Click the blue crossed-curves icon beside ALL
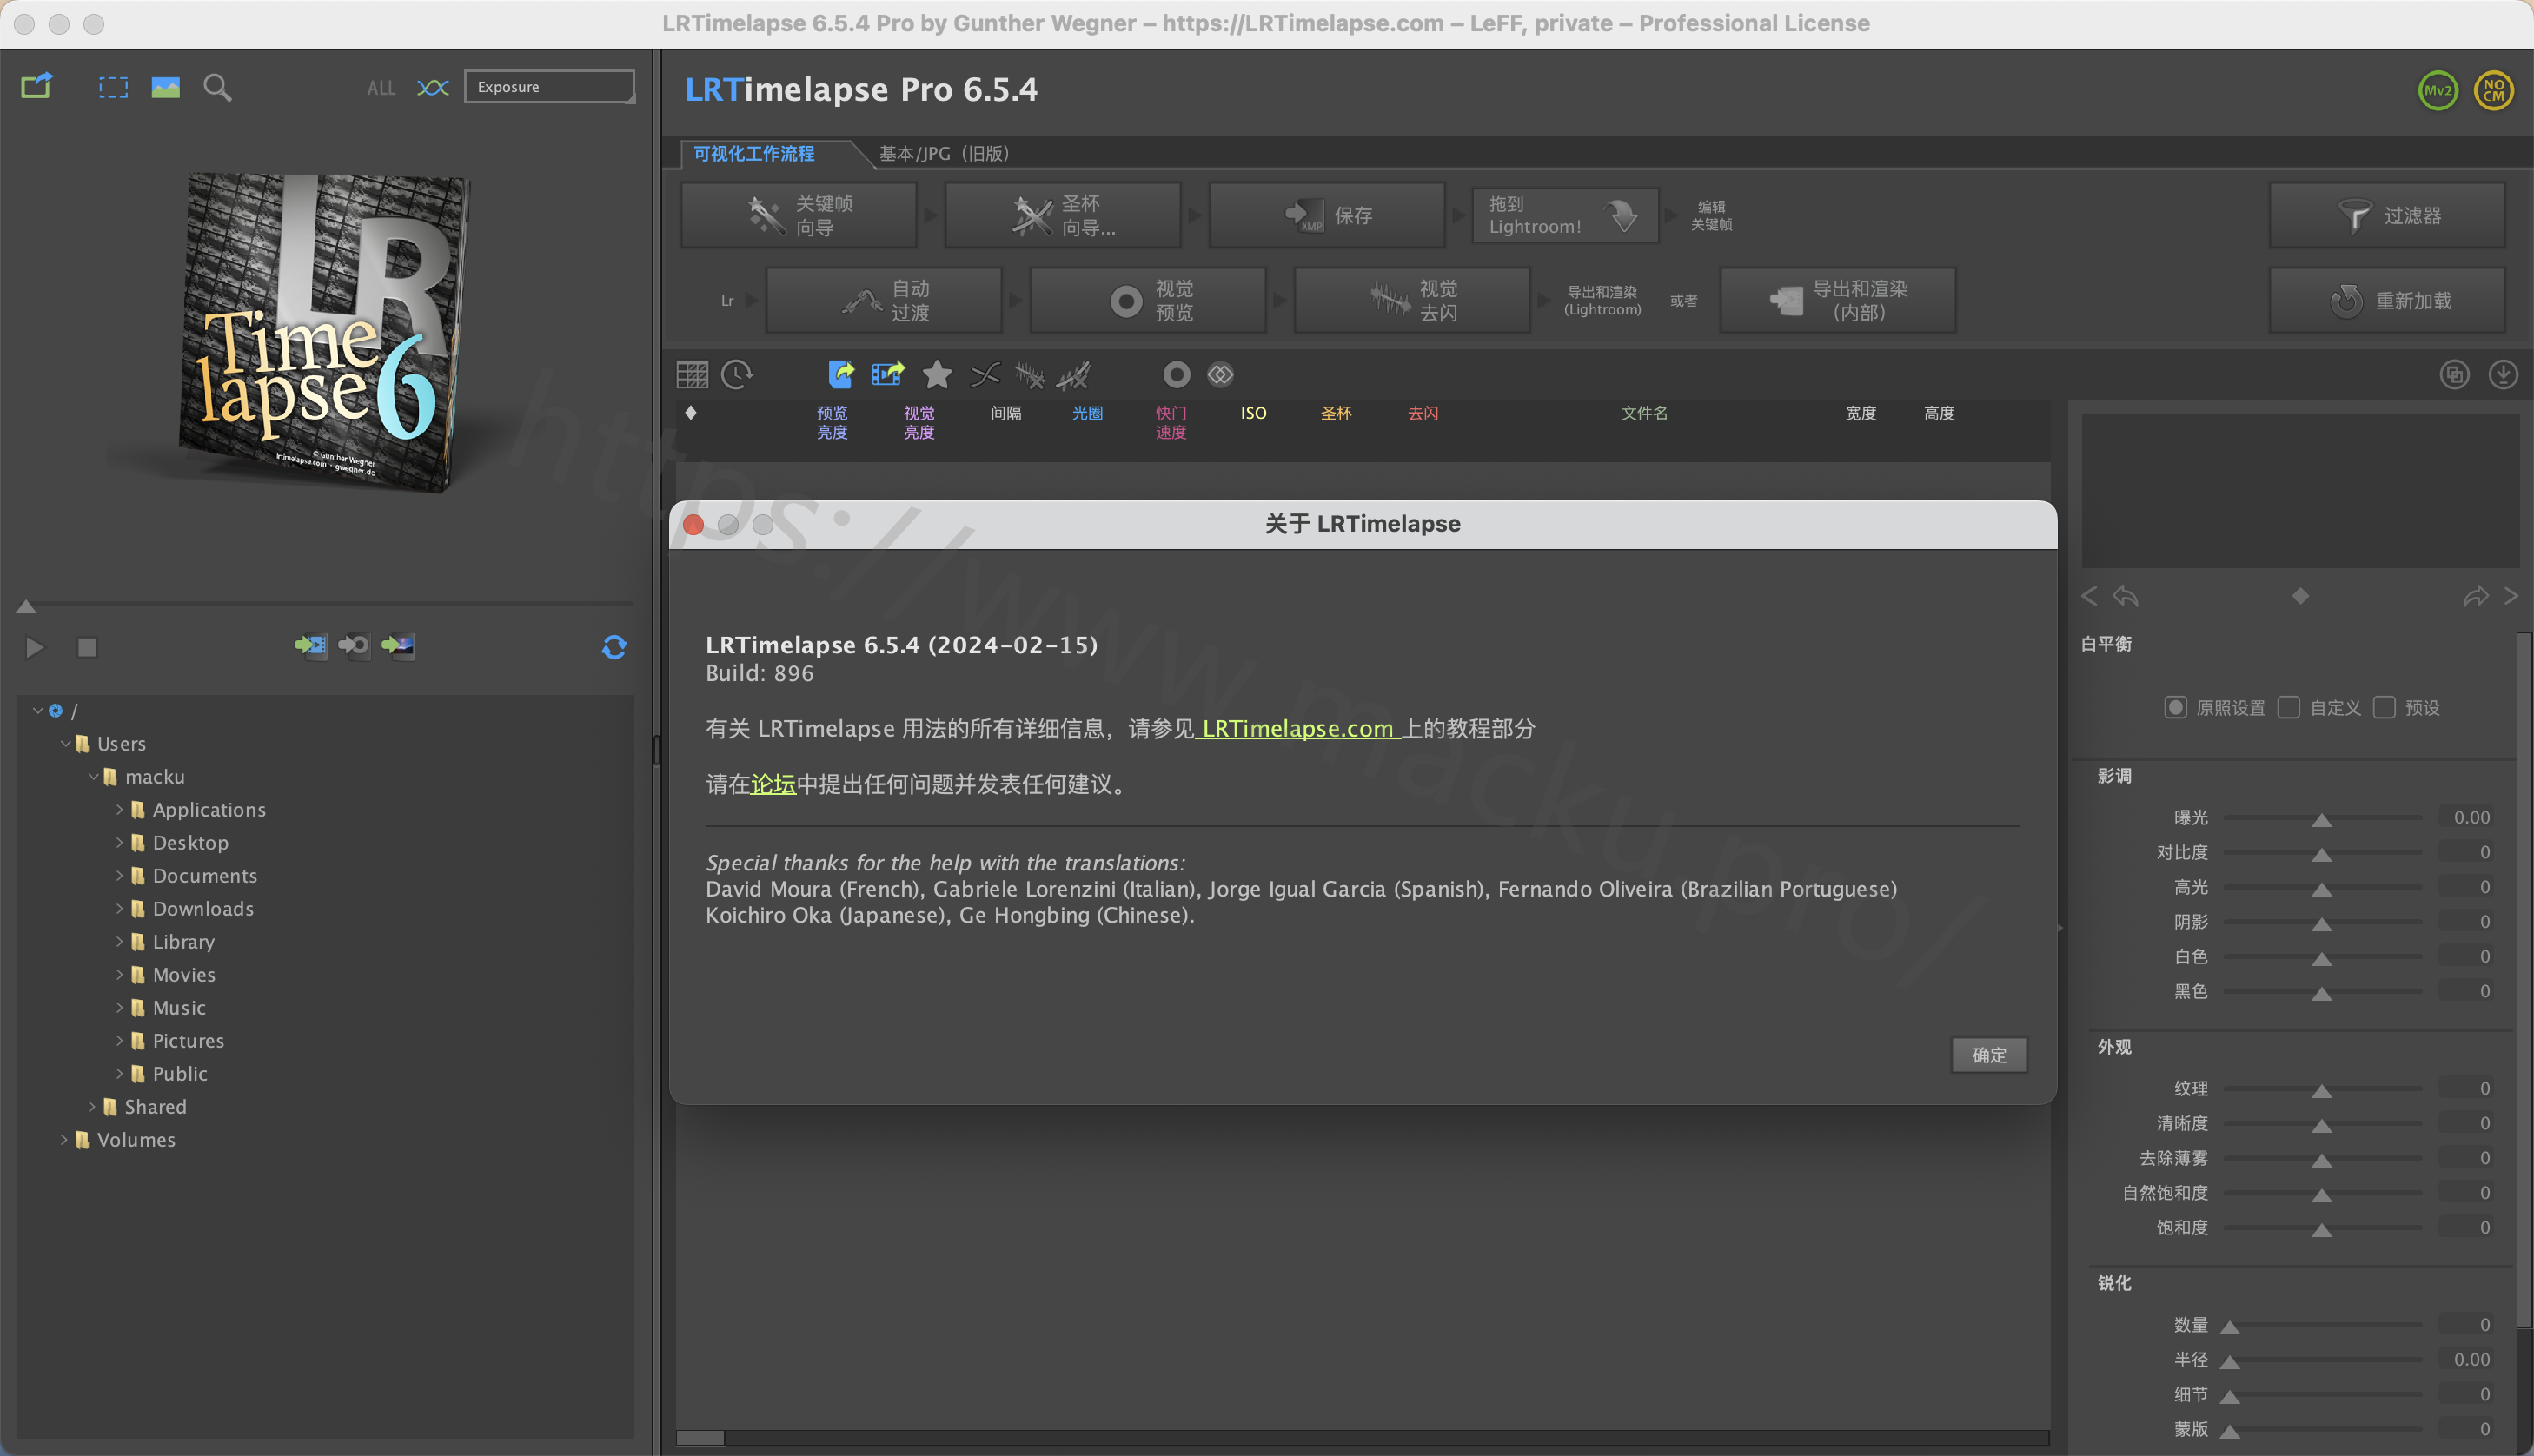2534x1456 pixels. pyautogui.click(x=433, y=88)
